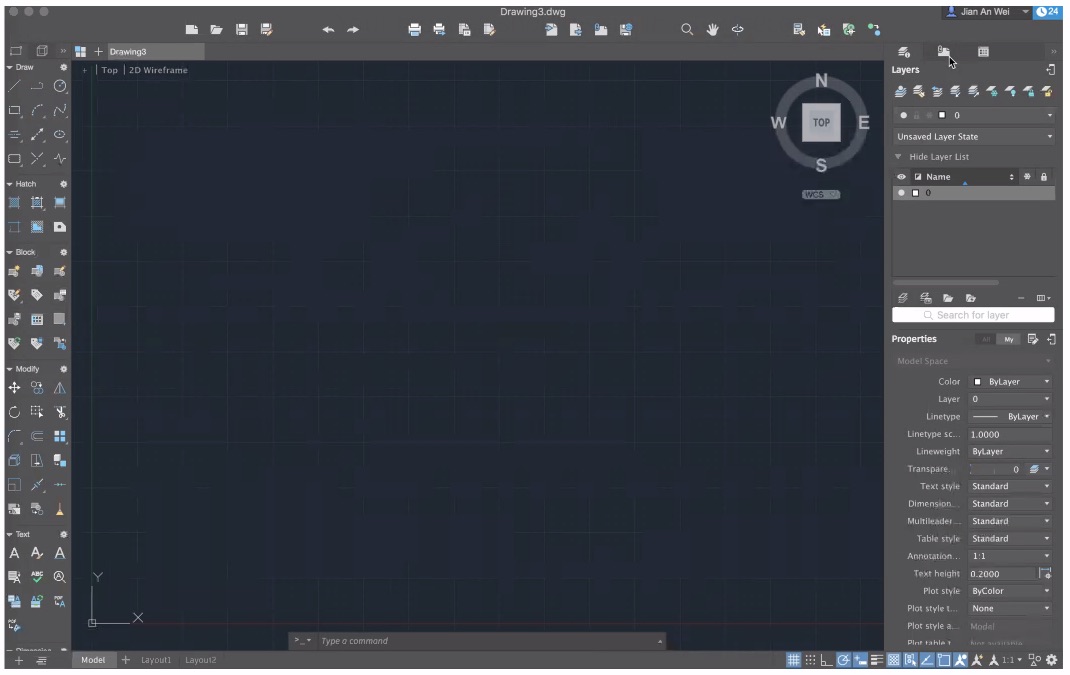Switch to the Layout1 tab
This screenshot has height=675, width=1070.
pos(156,660)
